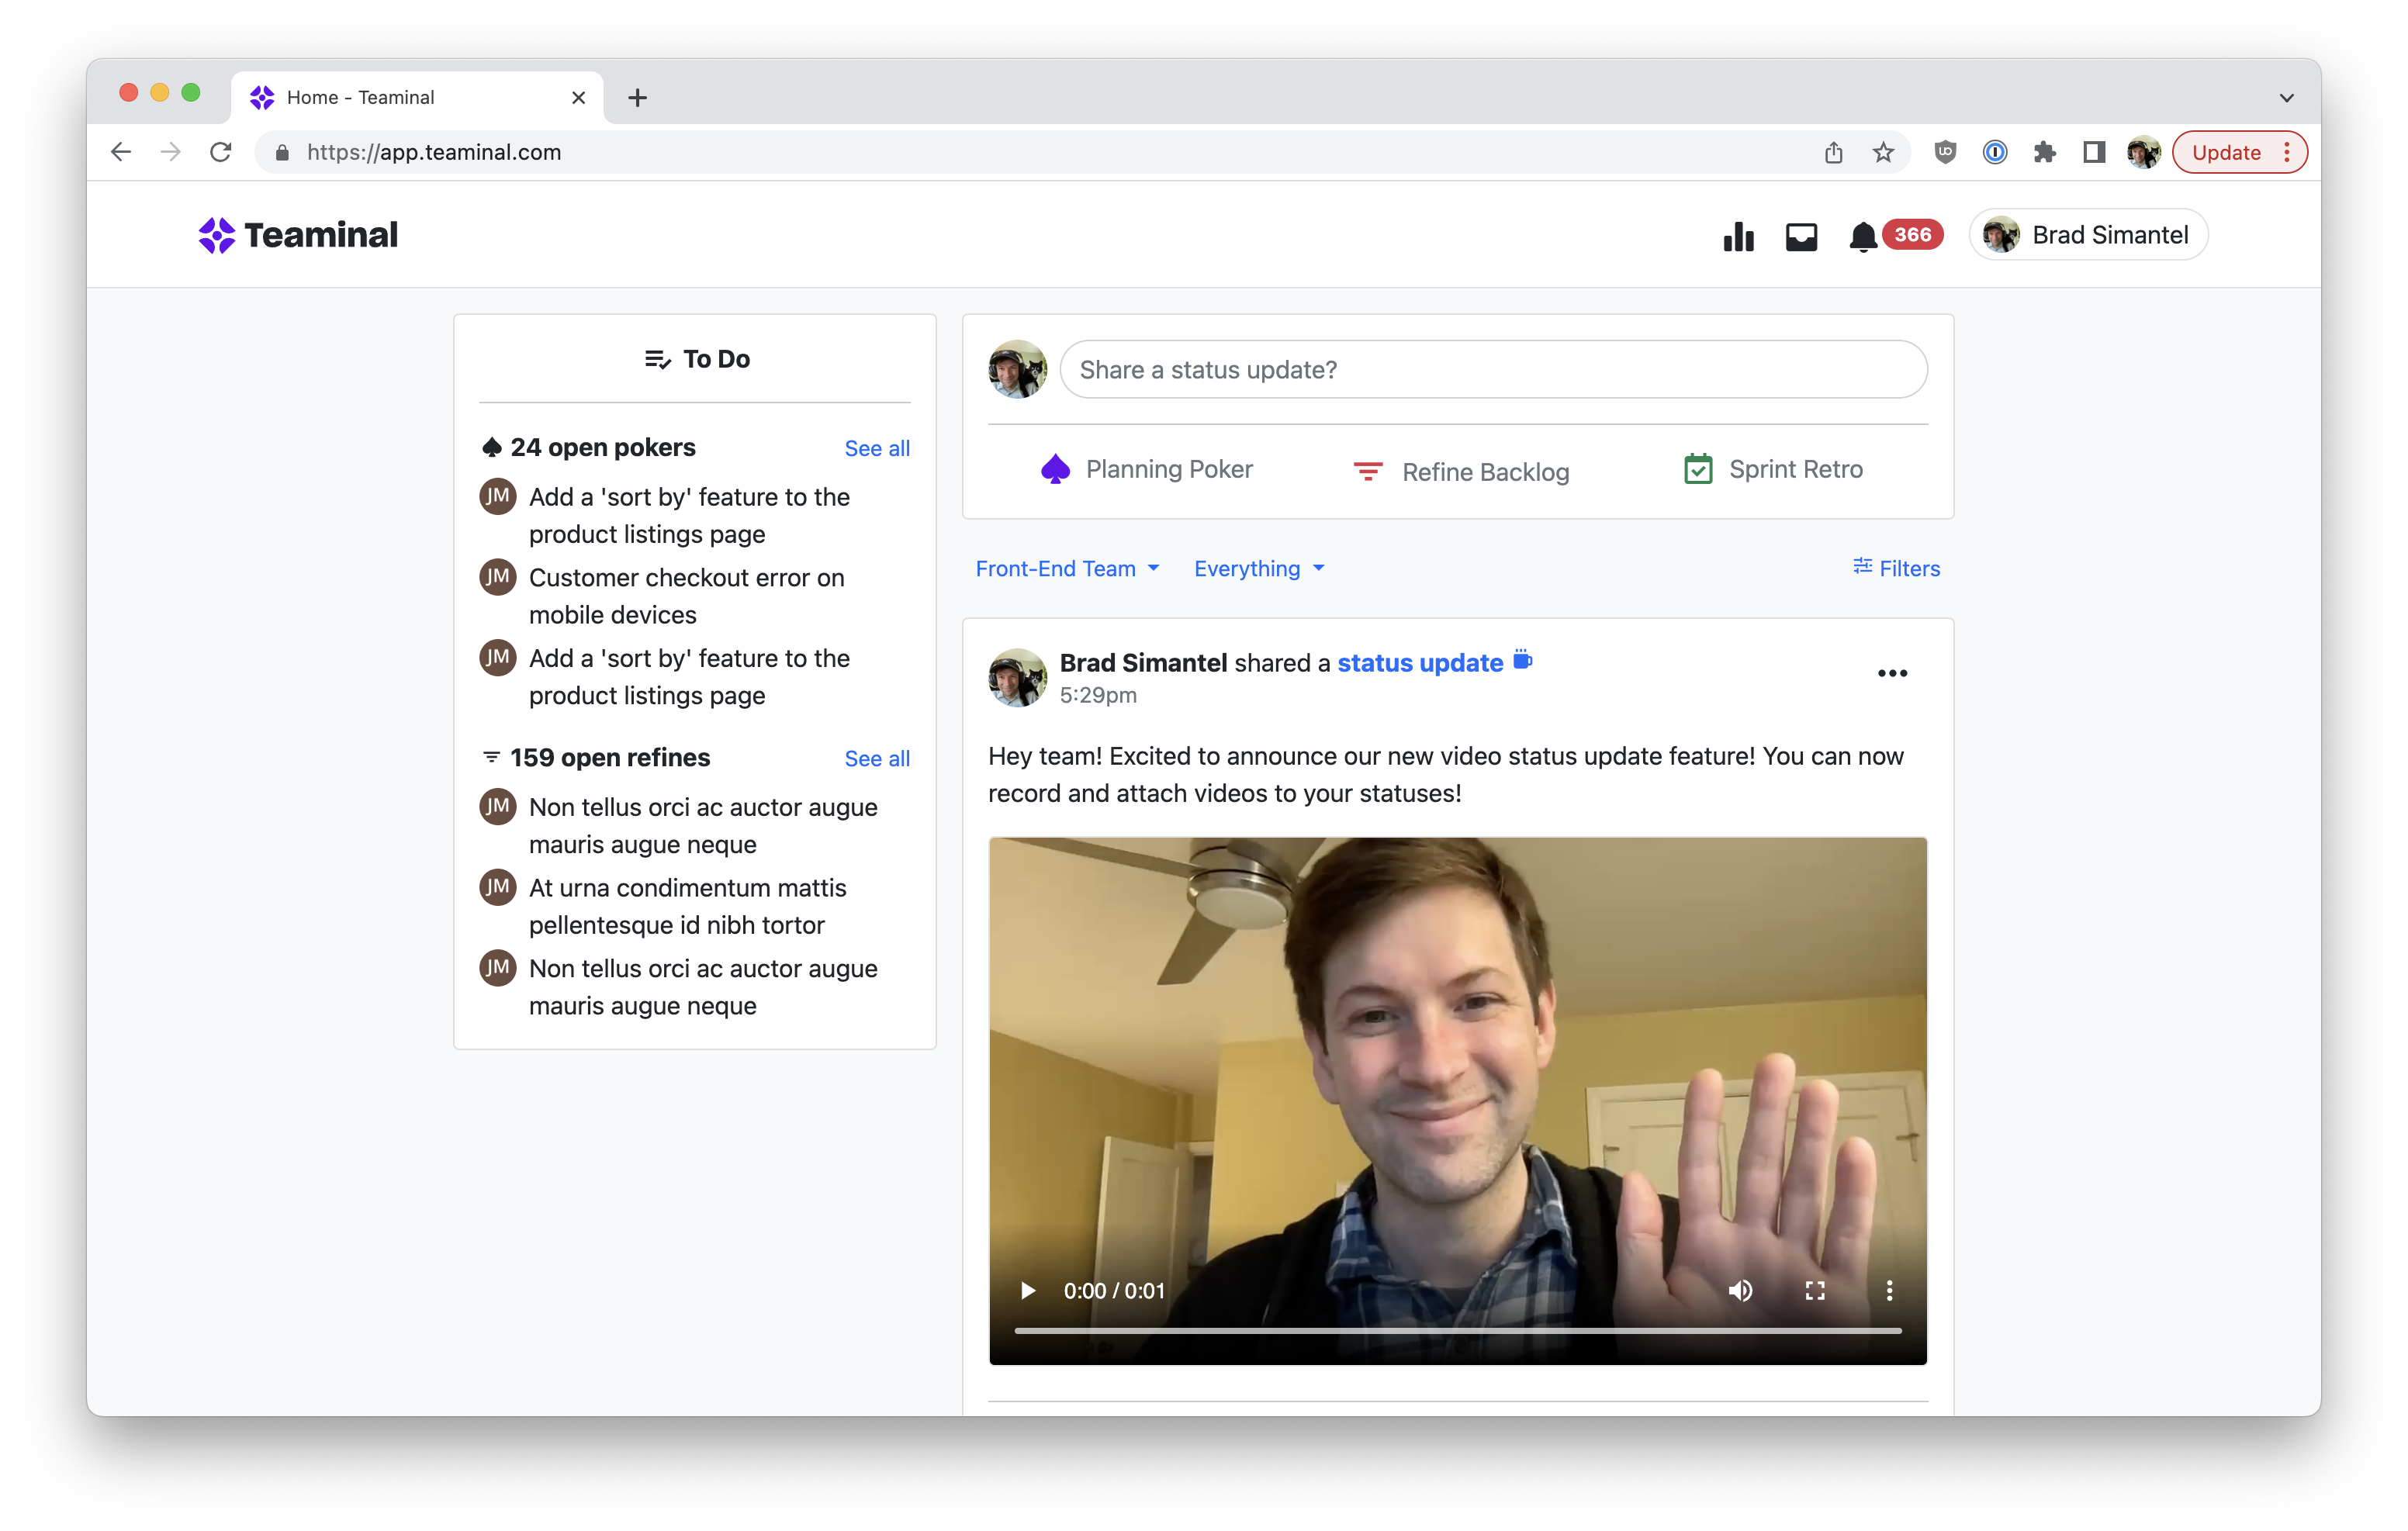The image size is (2408, 1531).
Task: Open video more options menu
Action: coord(1888,1290)
